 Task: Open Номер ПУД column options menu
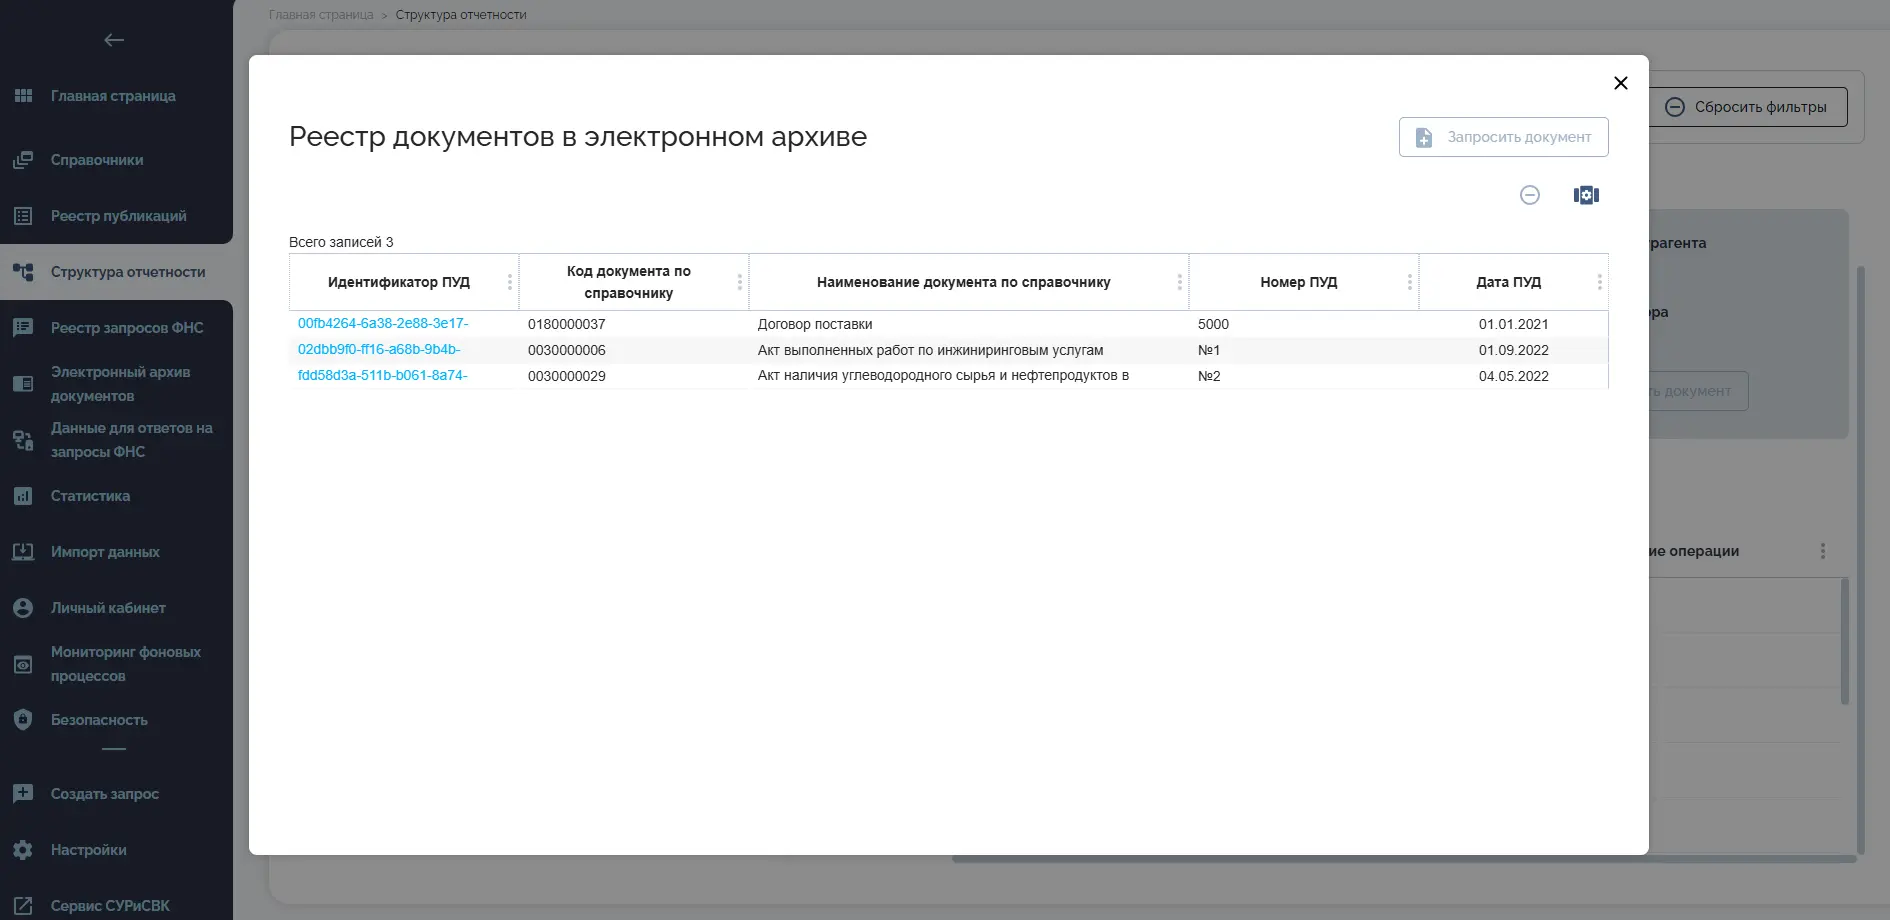click(1410, 282)
